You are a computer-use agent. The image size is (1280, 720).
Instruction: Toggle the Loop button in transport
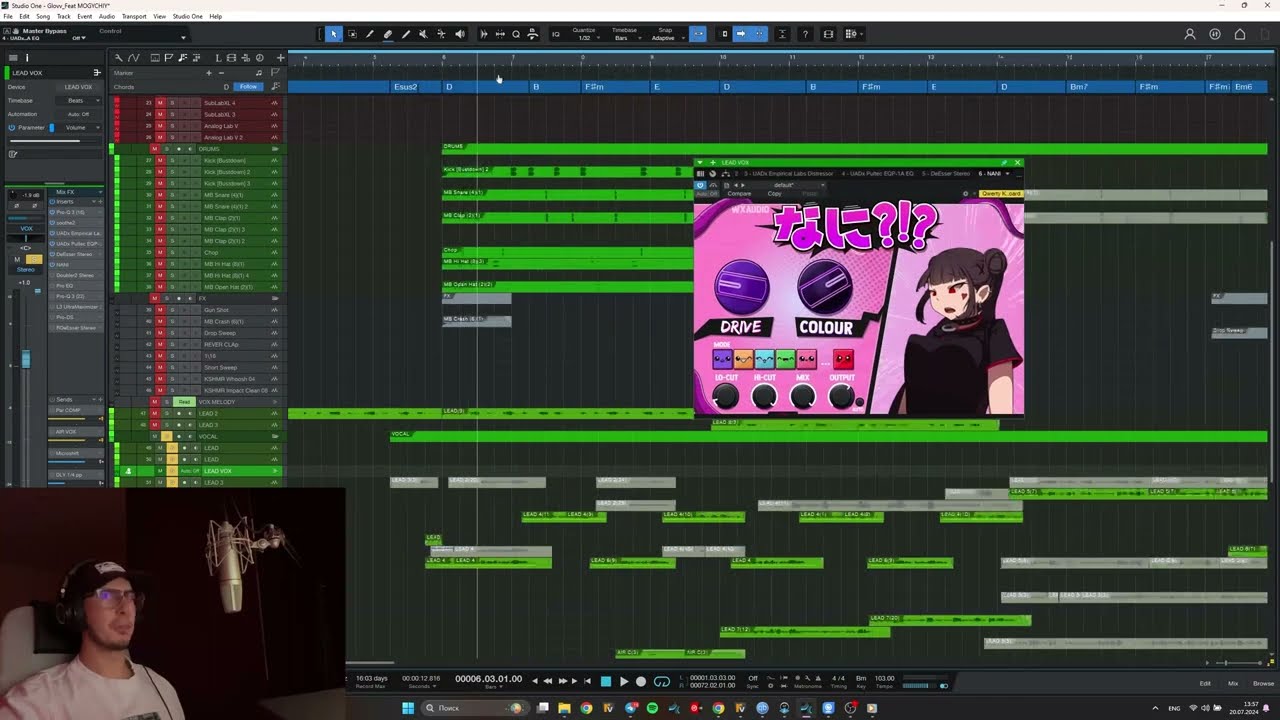click(x=661, y=682)
